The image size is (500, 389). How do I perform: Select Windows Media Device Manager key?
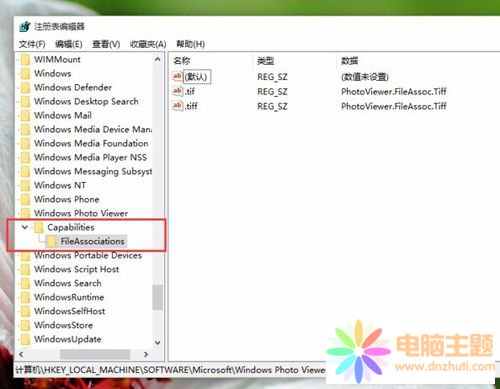click(x=93, y=129)
